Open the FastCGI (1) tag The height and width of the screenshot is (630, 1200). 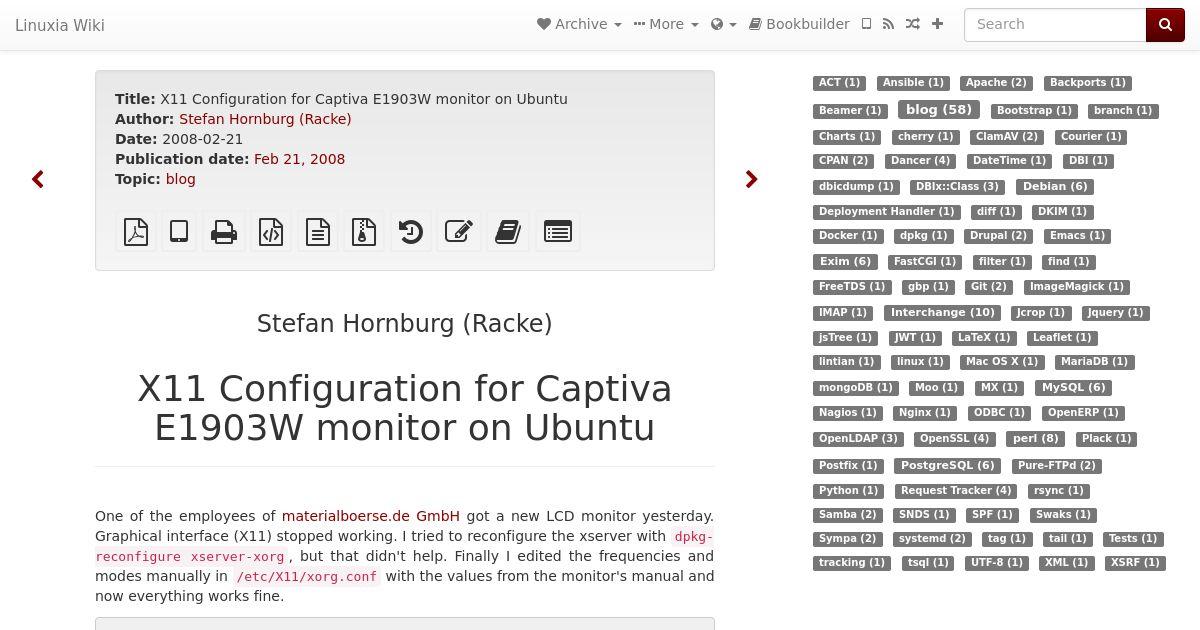(x=925, y=262)
